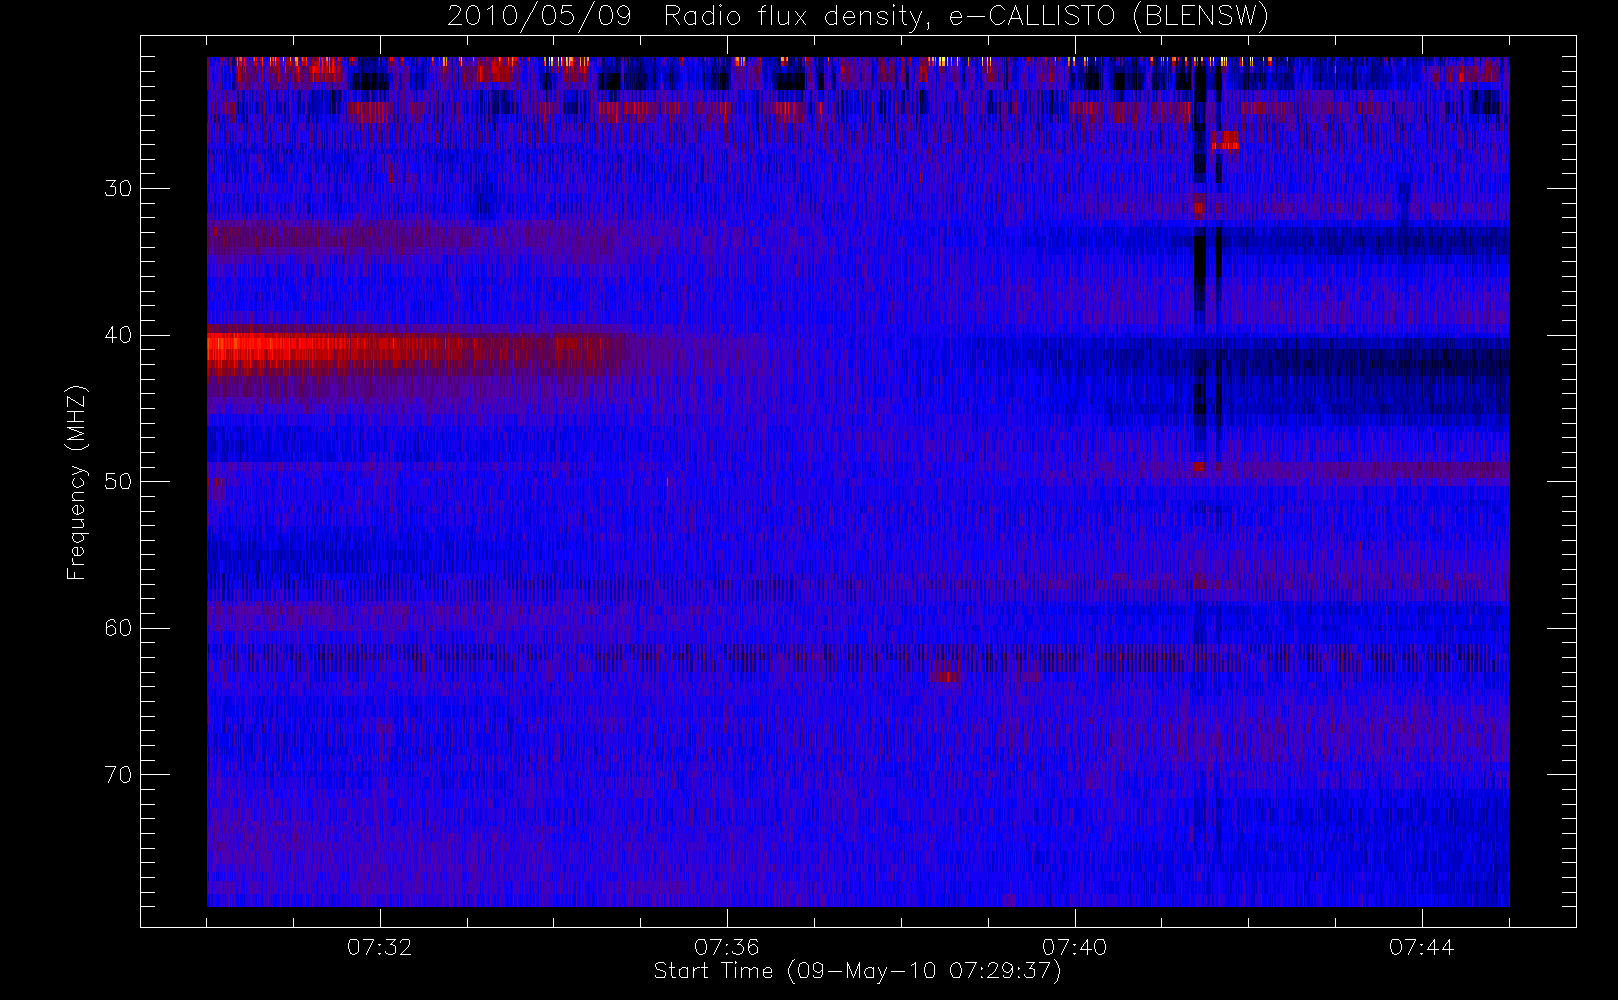Image resolution: width=1618 pixels, height=1000 pixels.
Task: Click the 50 frequency tick label
Action: tap(118, 482)
